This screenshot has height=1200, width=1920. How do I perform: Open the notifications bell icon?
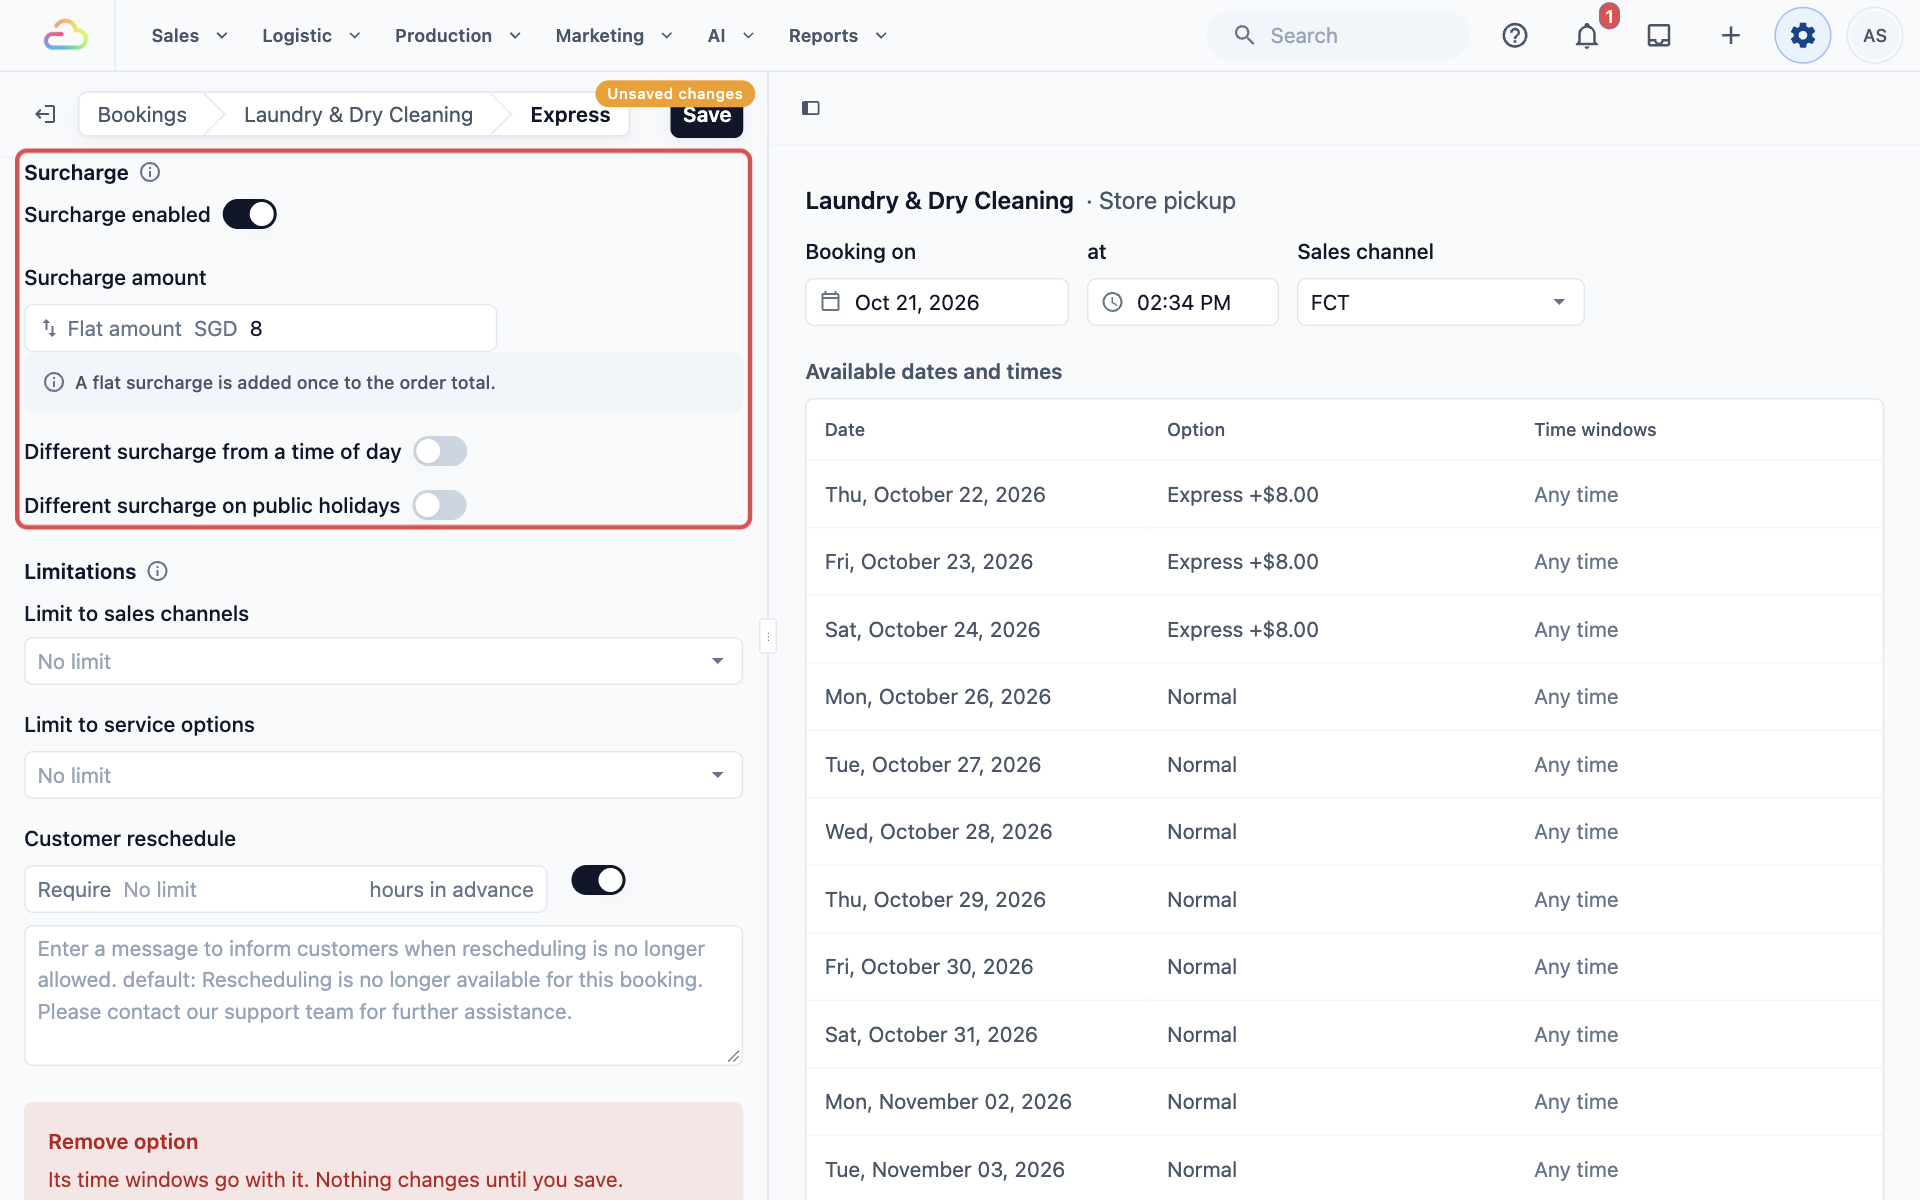(1587, 35)
